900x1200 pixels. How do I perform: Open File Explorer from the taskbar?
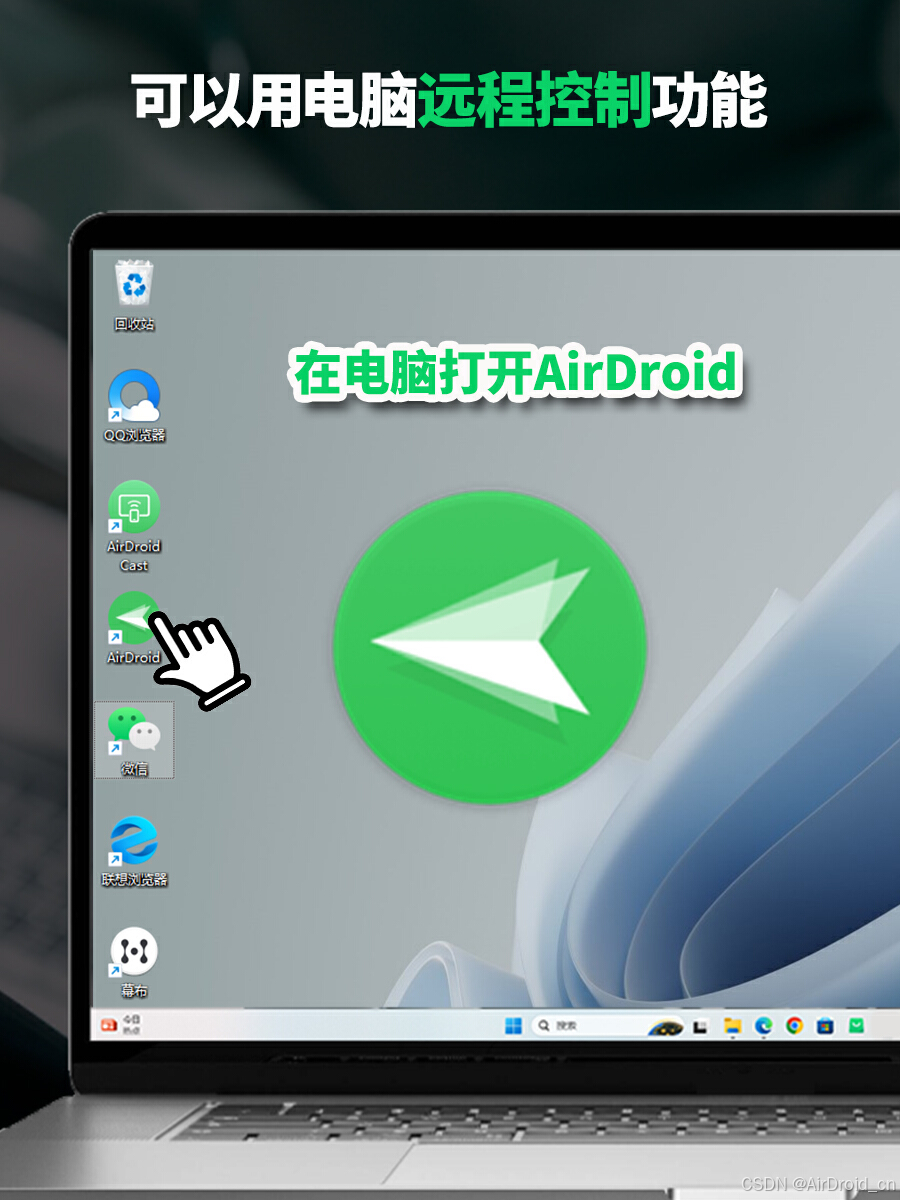click(732, 1026)
